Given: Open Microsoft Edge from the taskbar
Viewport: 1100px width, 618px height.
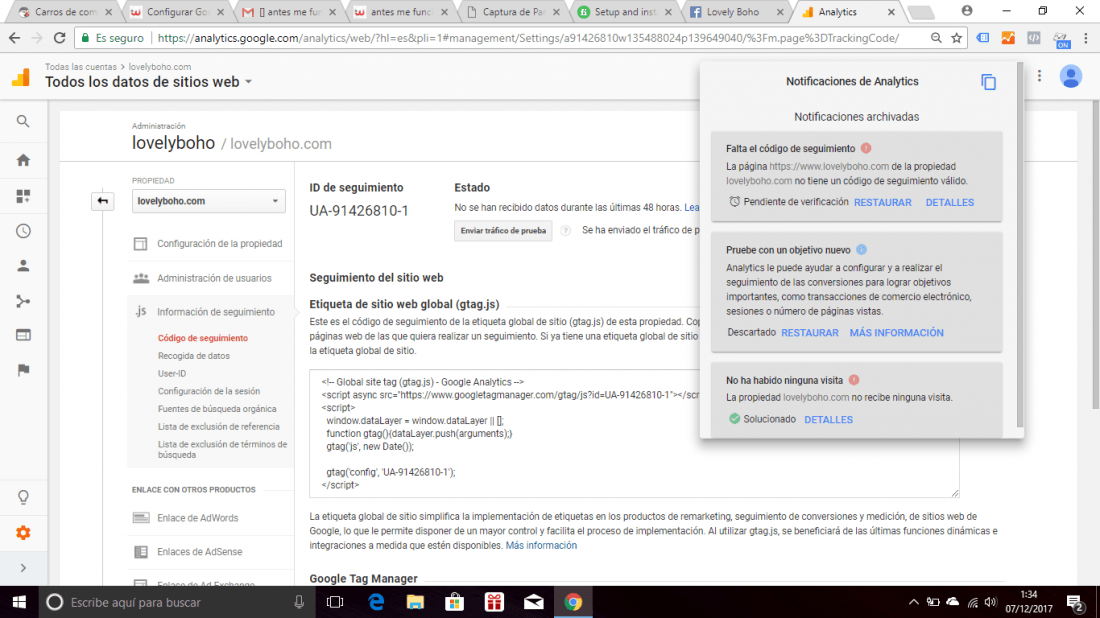Looking at the screenshot, I should pyautogui.click(x=376, y=603).
